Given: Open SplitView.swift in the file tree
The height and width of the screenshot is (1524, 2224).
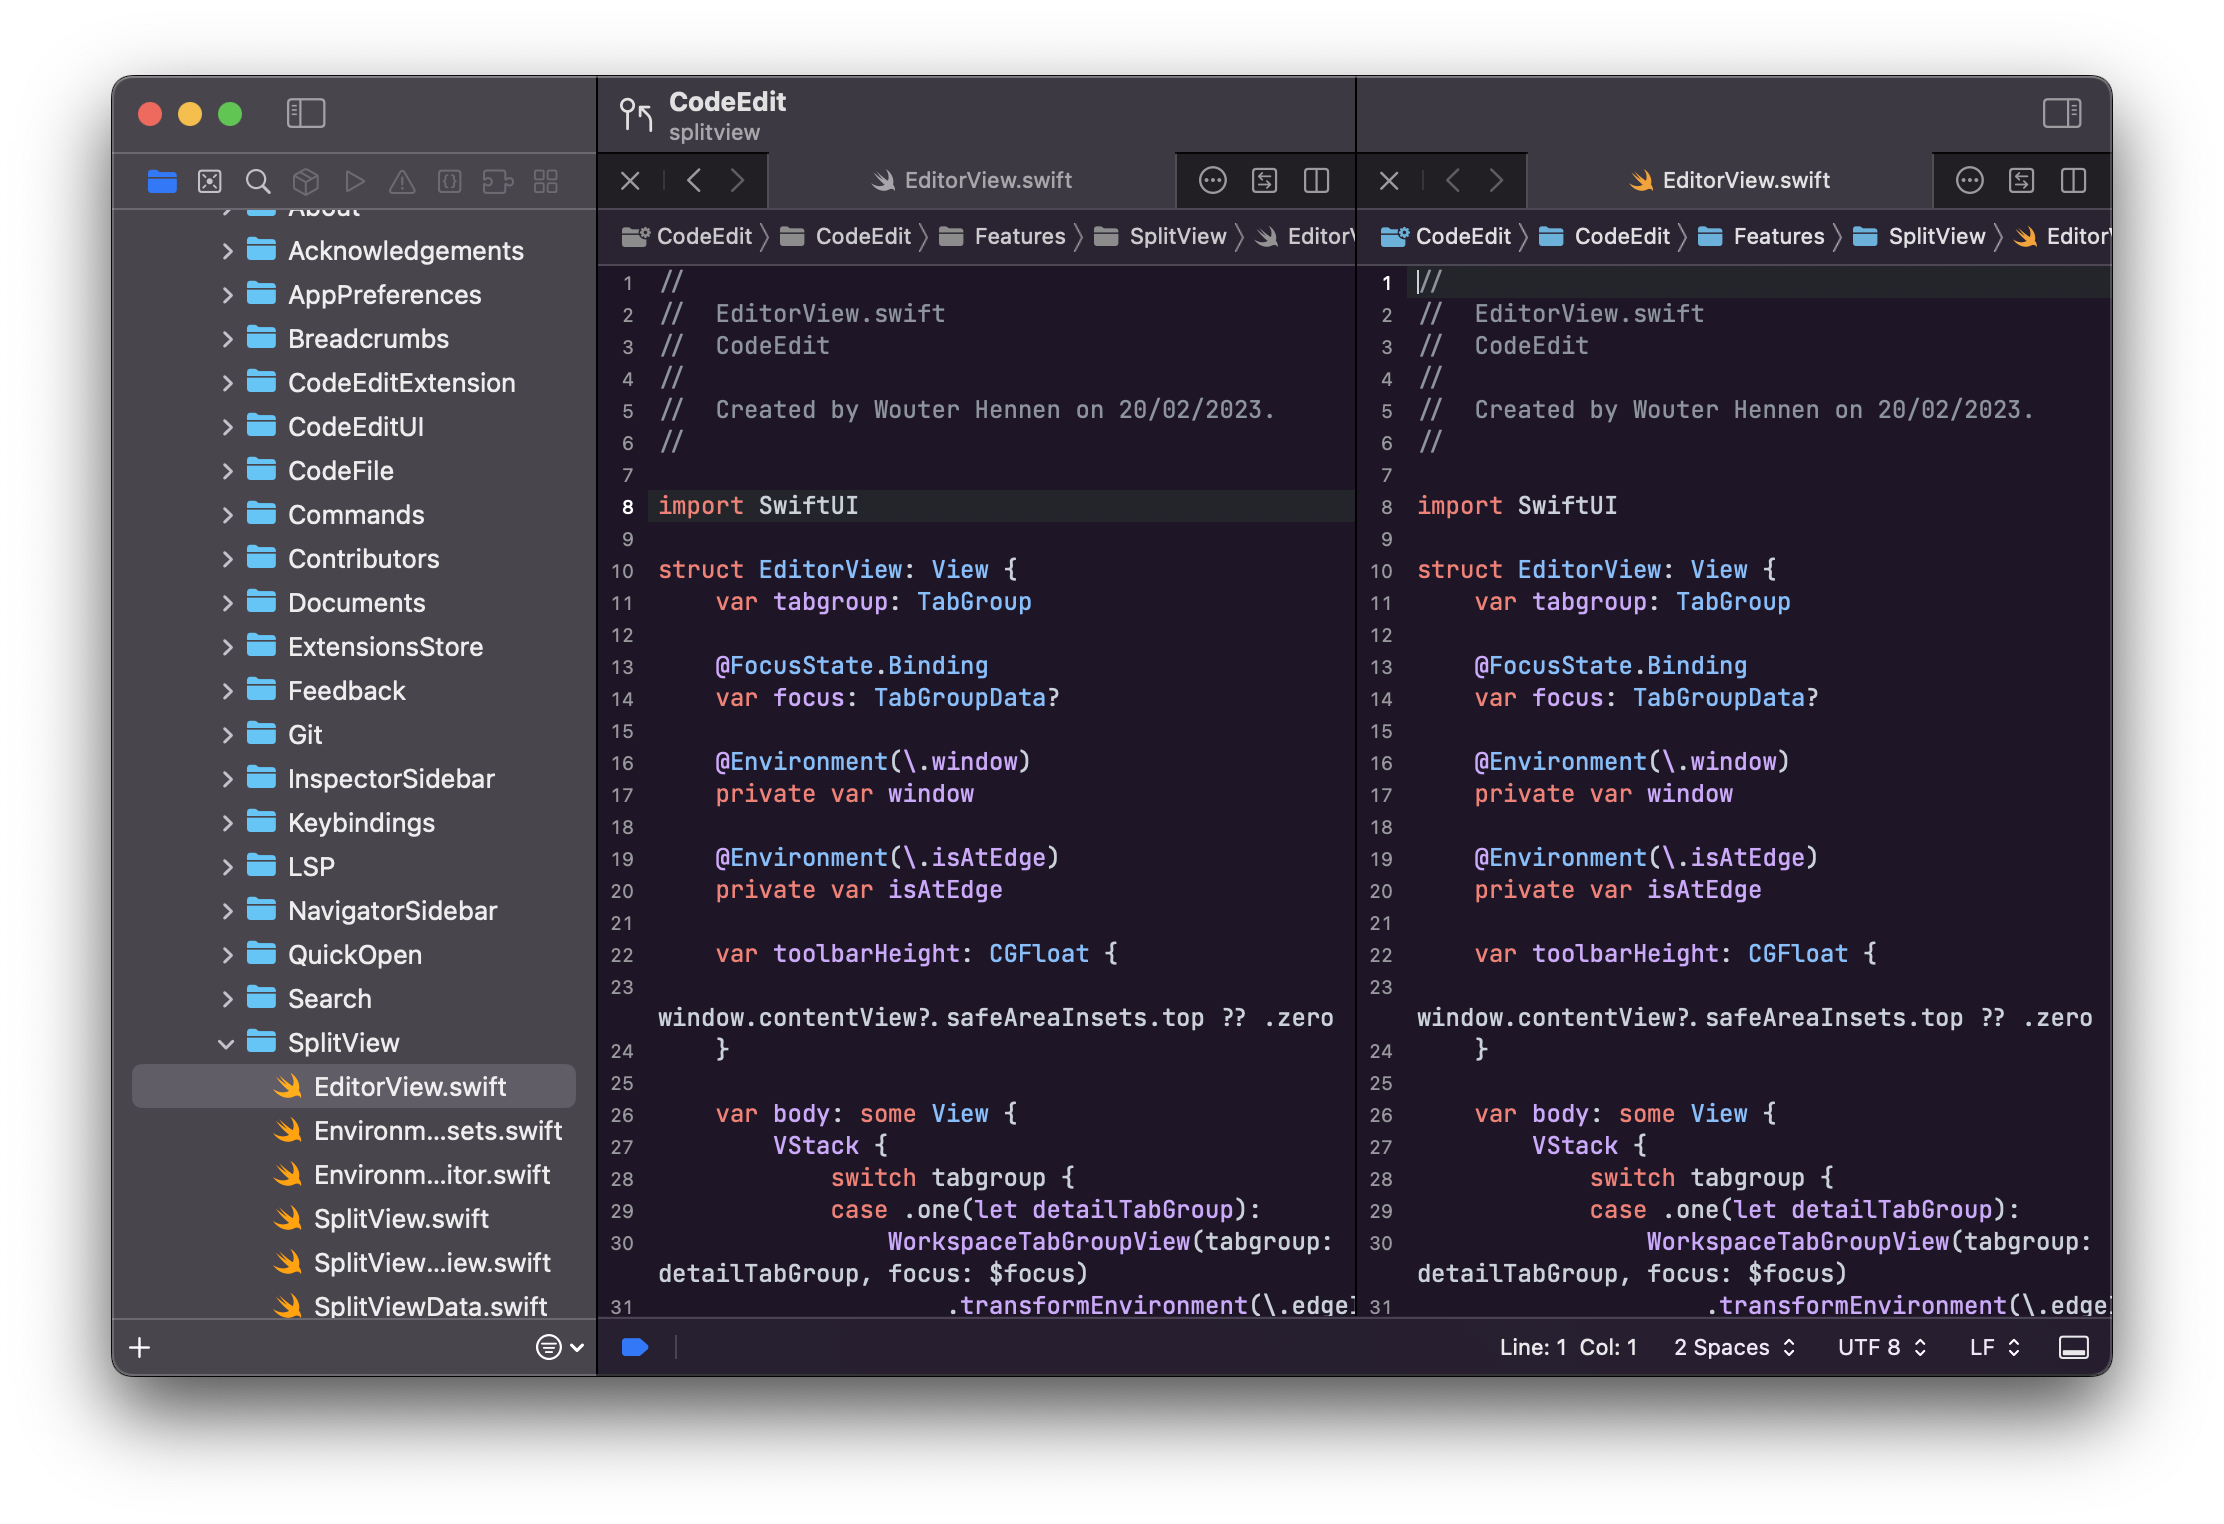Looking at the screenshot, I should tap(355, 1219).
